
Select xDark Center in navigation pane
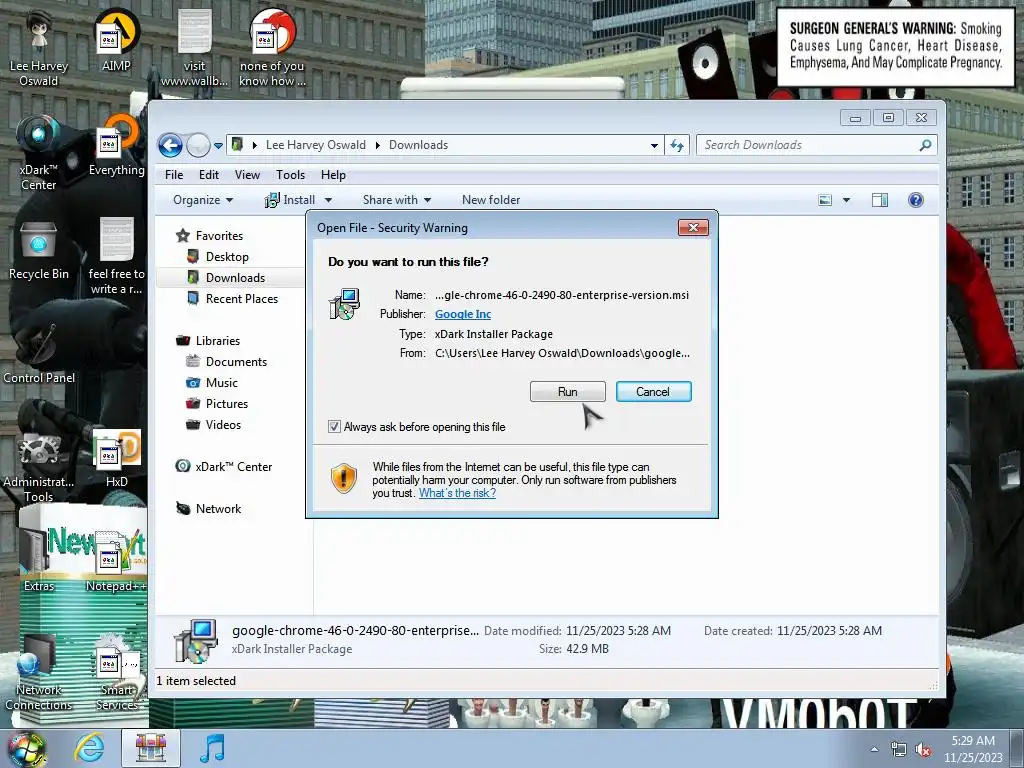pos(233,467)
